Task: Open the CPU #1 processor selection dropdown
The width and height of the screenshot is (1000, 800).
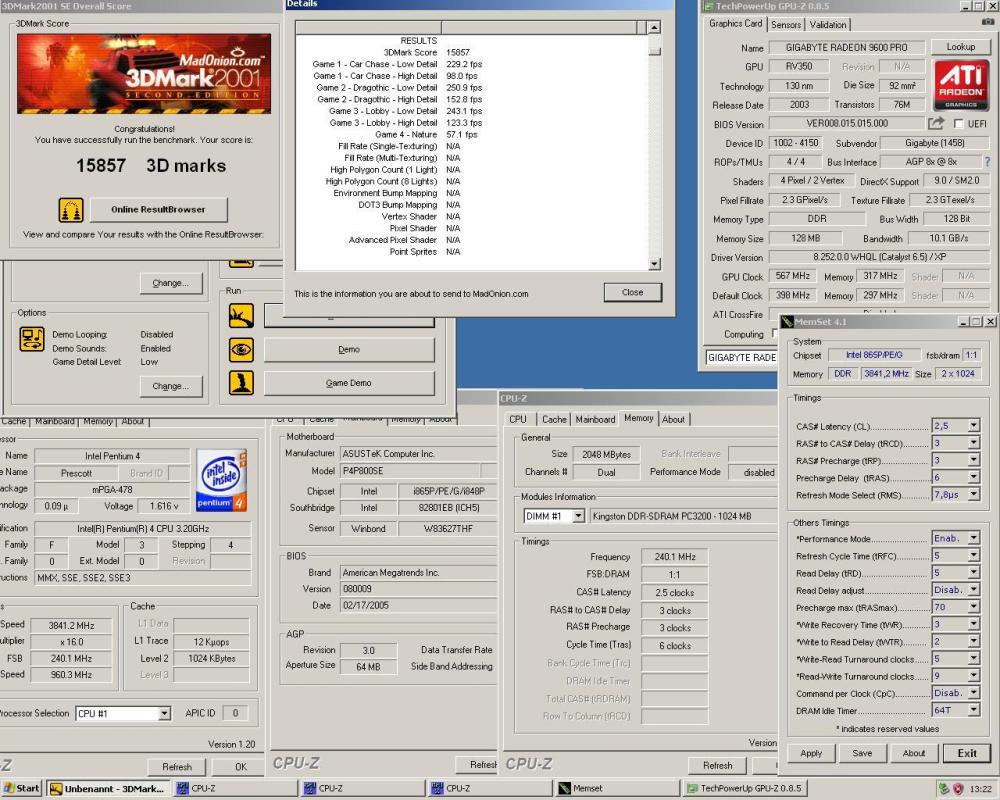Action: pyautogui.click(x=164, y=713)
